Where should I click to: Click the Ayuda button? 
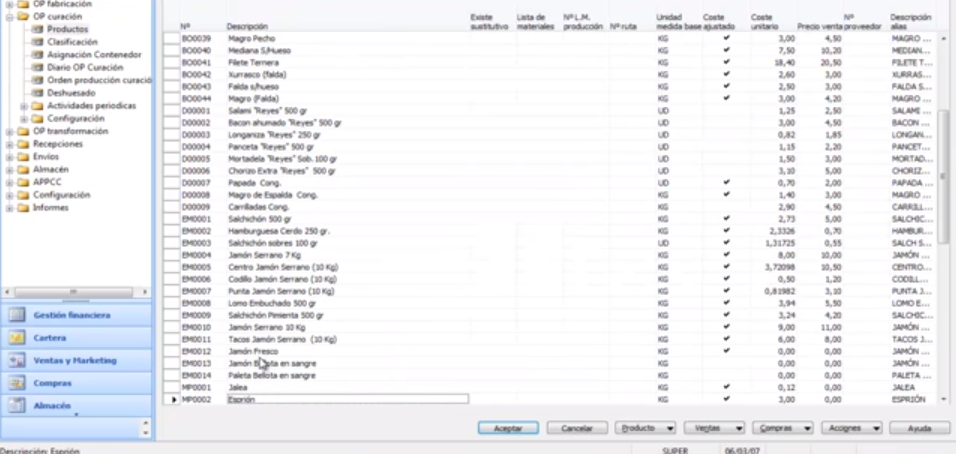(919, 428)
